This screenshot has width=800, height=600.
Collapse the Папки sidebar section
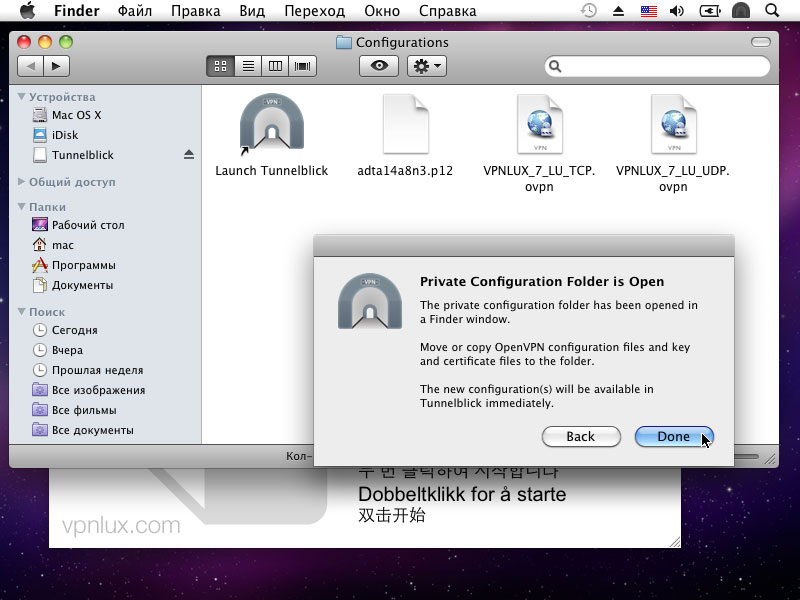pos(21,207)
